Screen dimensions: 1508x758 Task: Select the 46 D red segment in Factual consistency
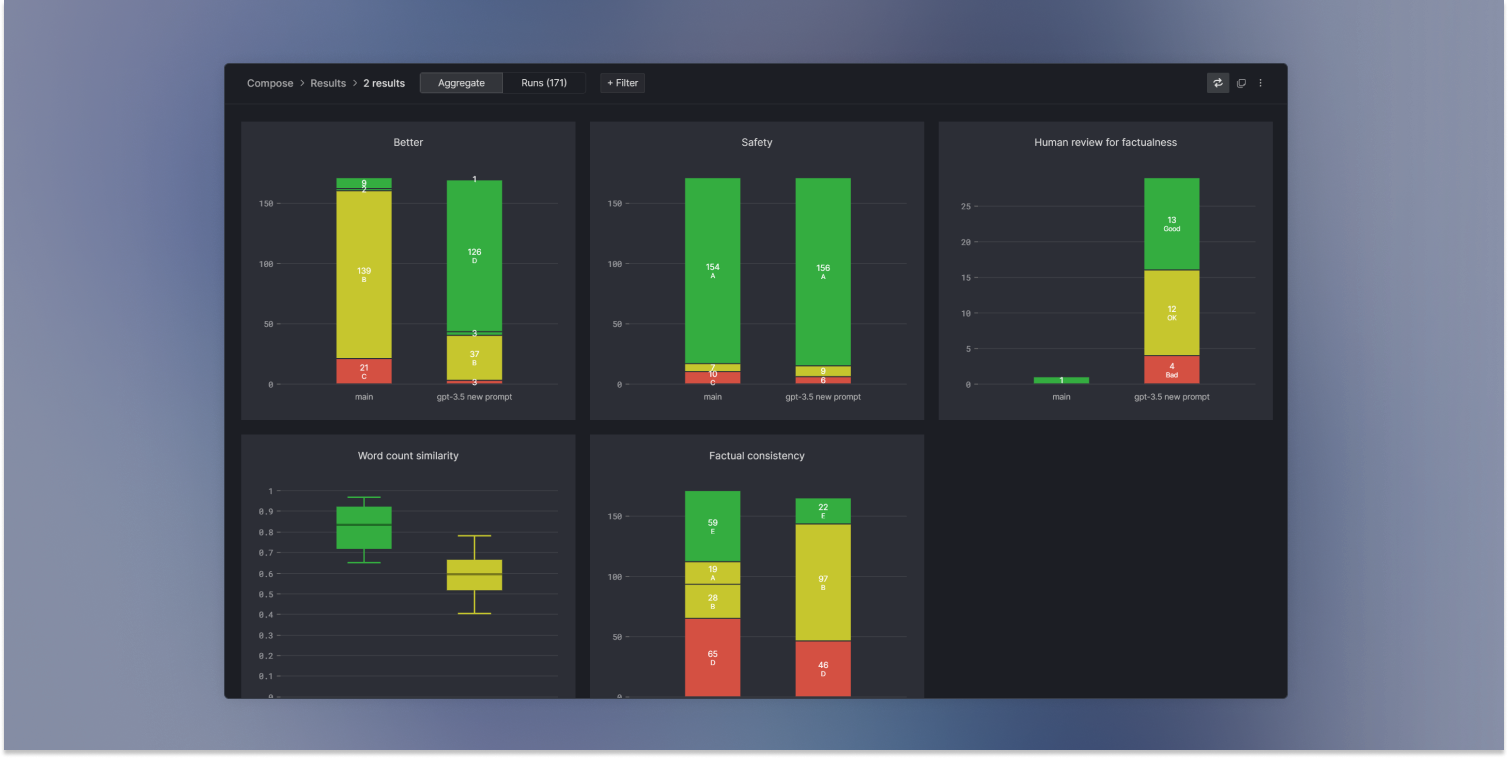coord(823,669)
